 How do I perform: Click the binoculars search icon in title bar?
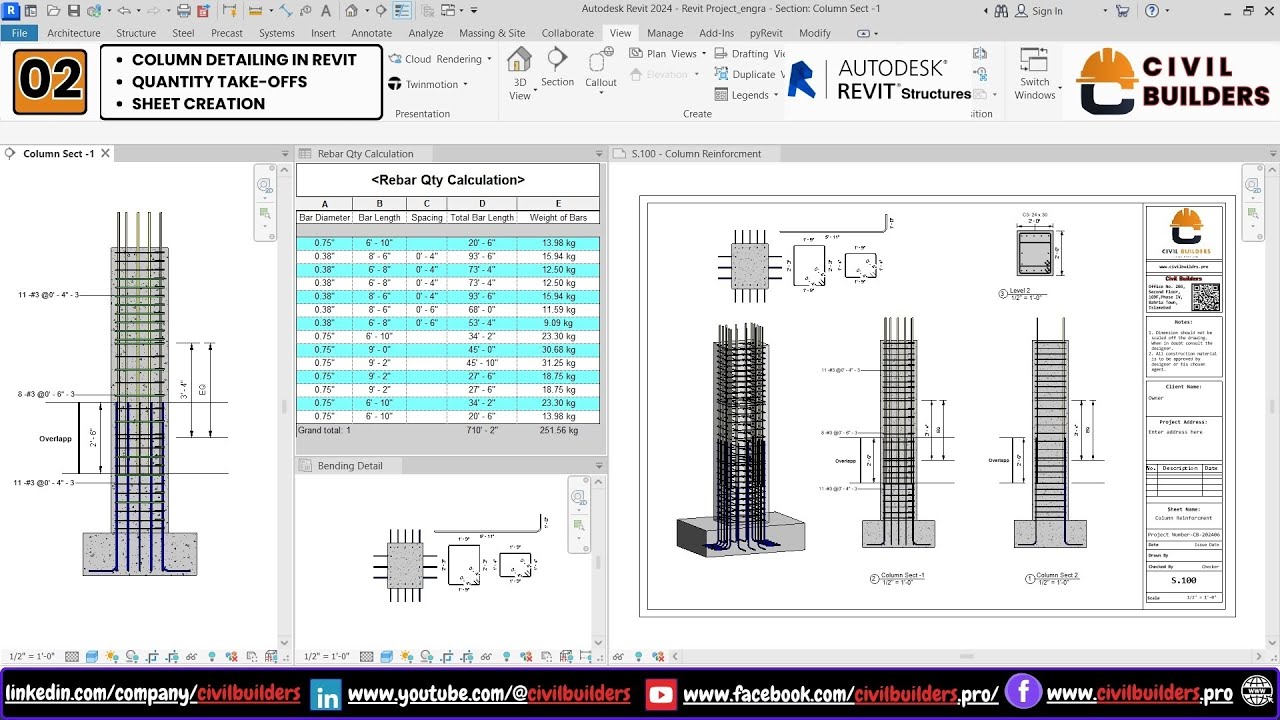point(1001,10)
